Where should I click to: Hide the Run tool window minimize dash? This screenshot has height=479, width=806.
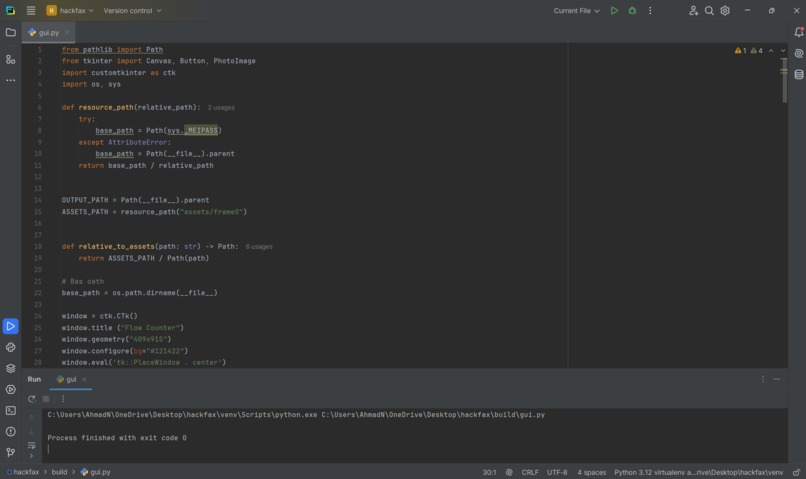(777, 379)
